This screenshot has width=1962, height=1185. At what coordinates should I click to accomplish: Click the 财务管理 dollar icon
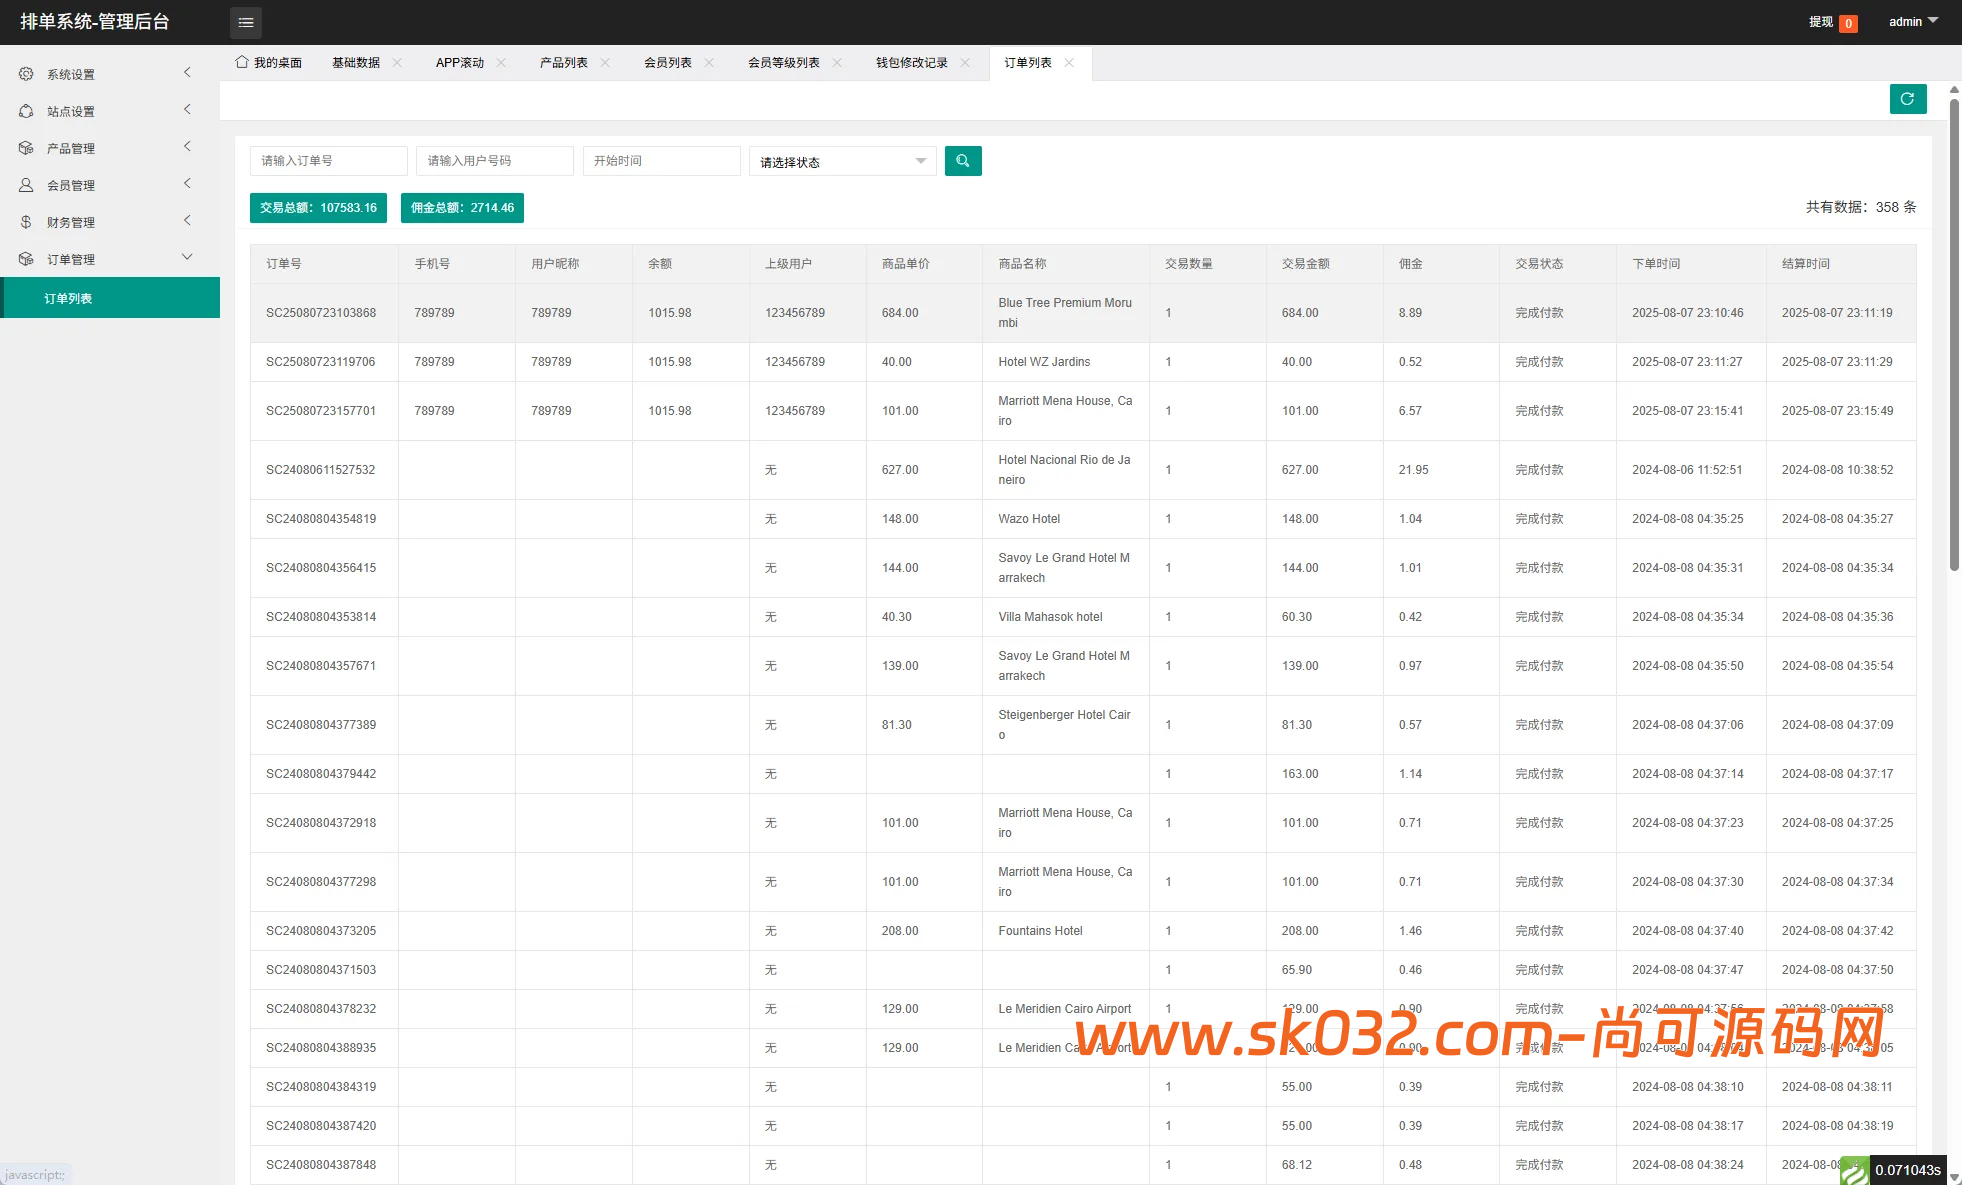[x=26, y=222]
